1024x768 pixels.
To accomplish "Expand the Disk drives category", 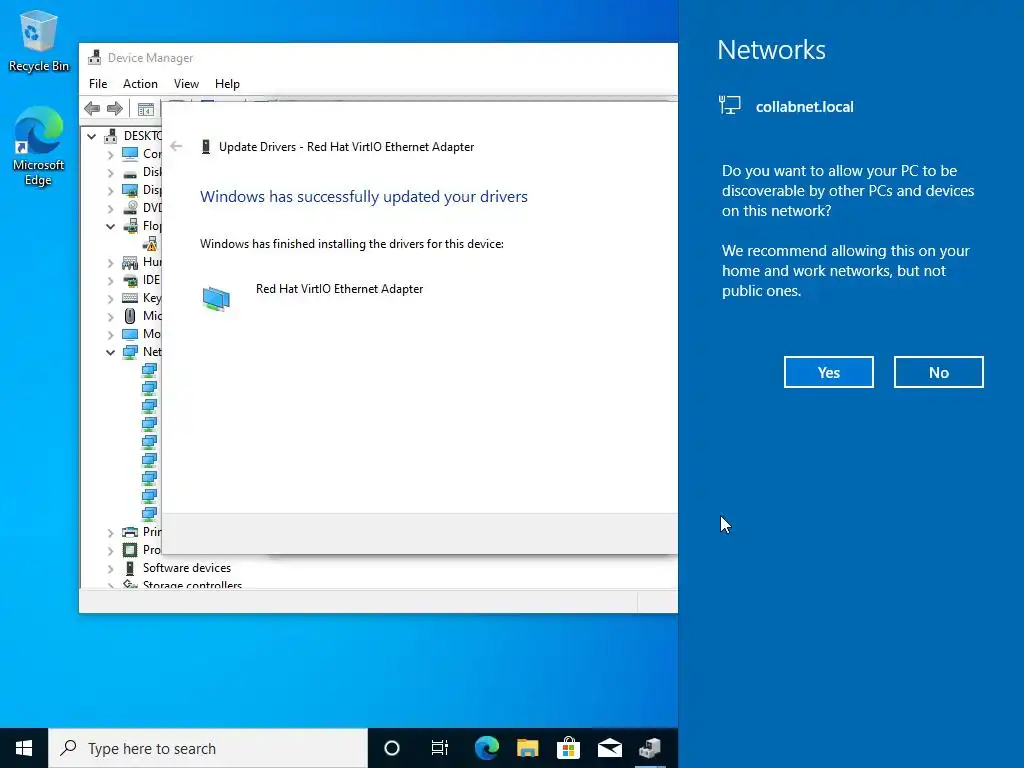I will pyautogui.click(x=110, y=172).
